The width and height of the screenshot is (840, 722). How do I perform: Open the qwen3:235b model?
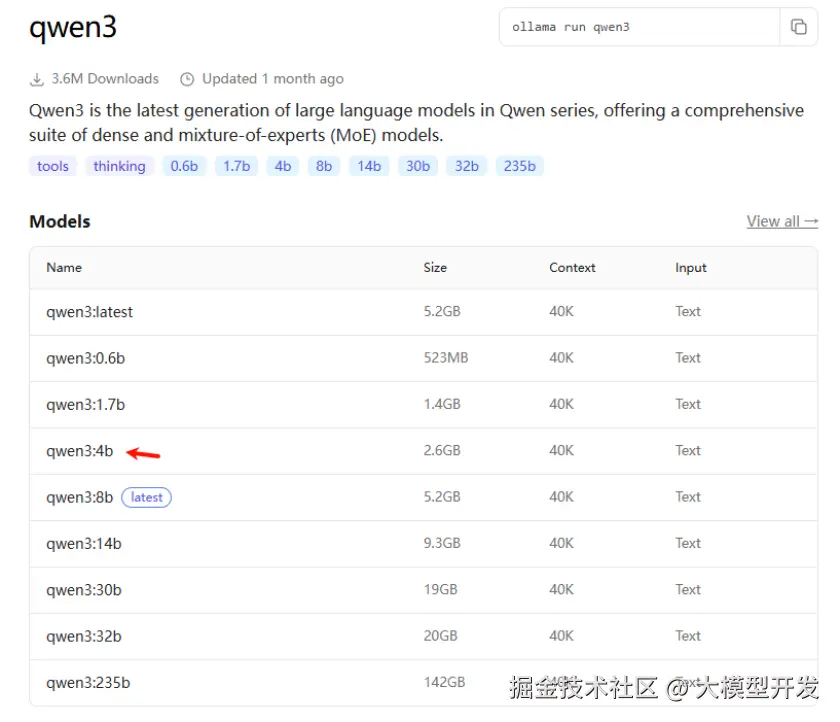pyautogui.click(x=88, y=683)
